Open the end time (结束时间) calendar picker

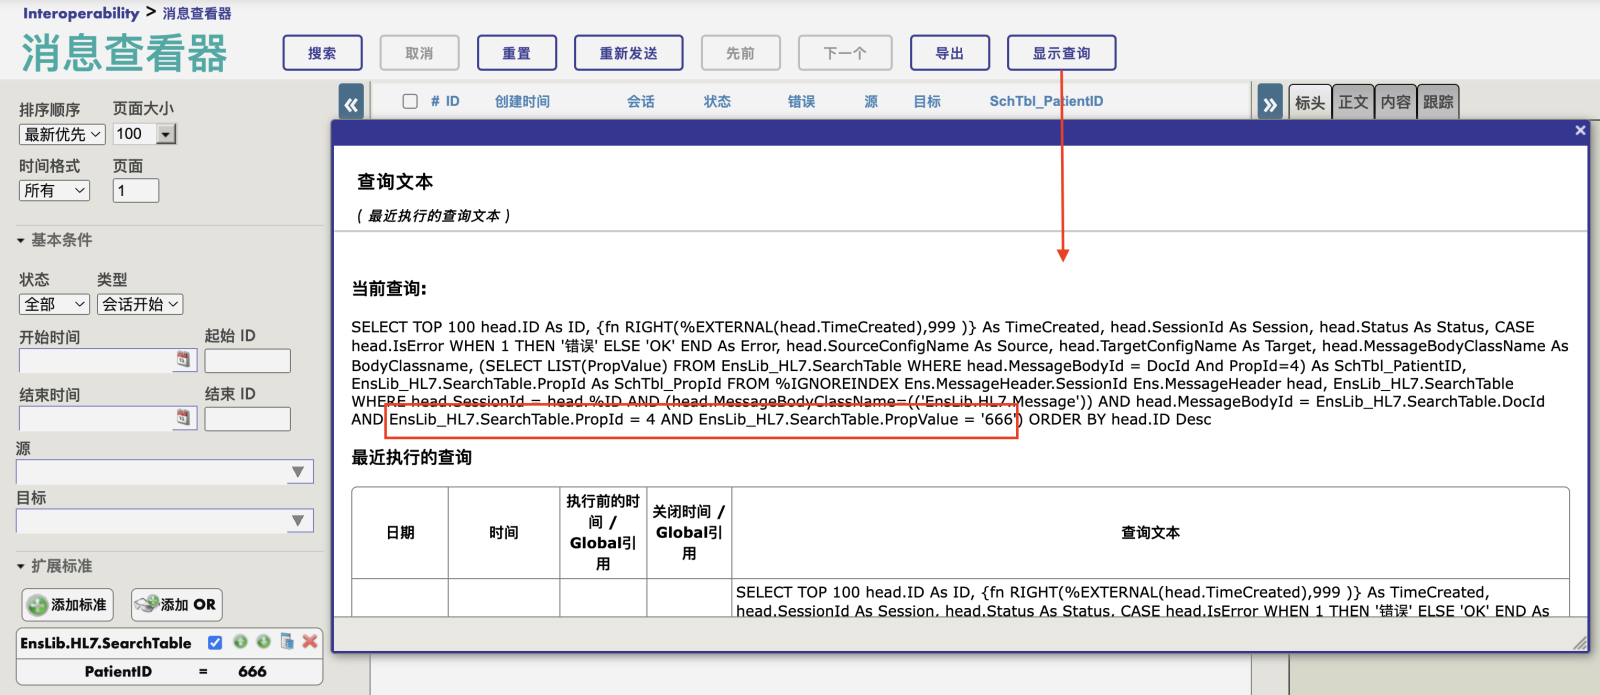183,418
